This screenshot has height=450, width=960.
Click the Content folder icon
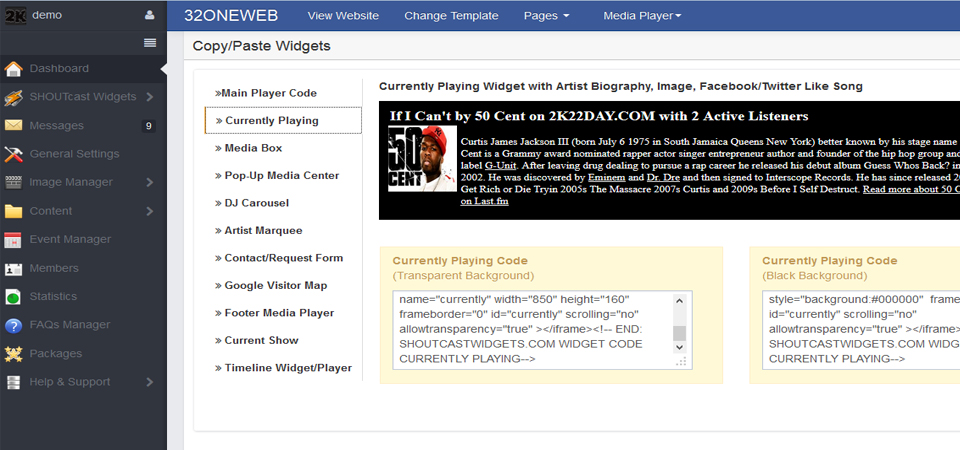[13, 211]
